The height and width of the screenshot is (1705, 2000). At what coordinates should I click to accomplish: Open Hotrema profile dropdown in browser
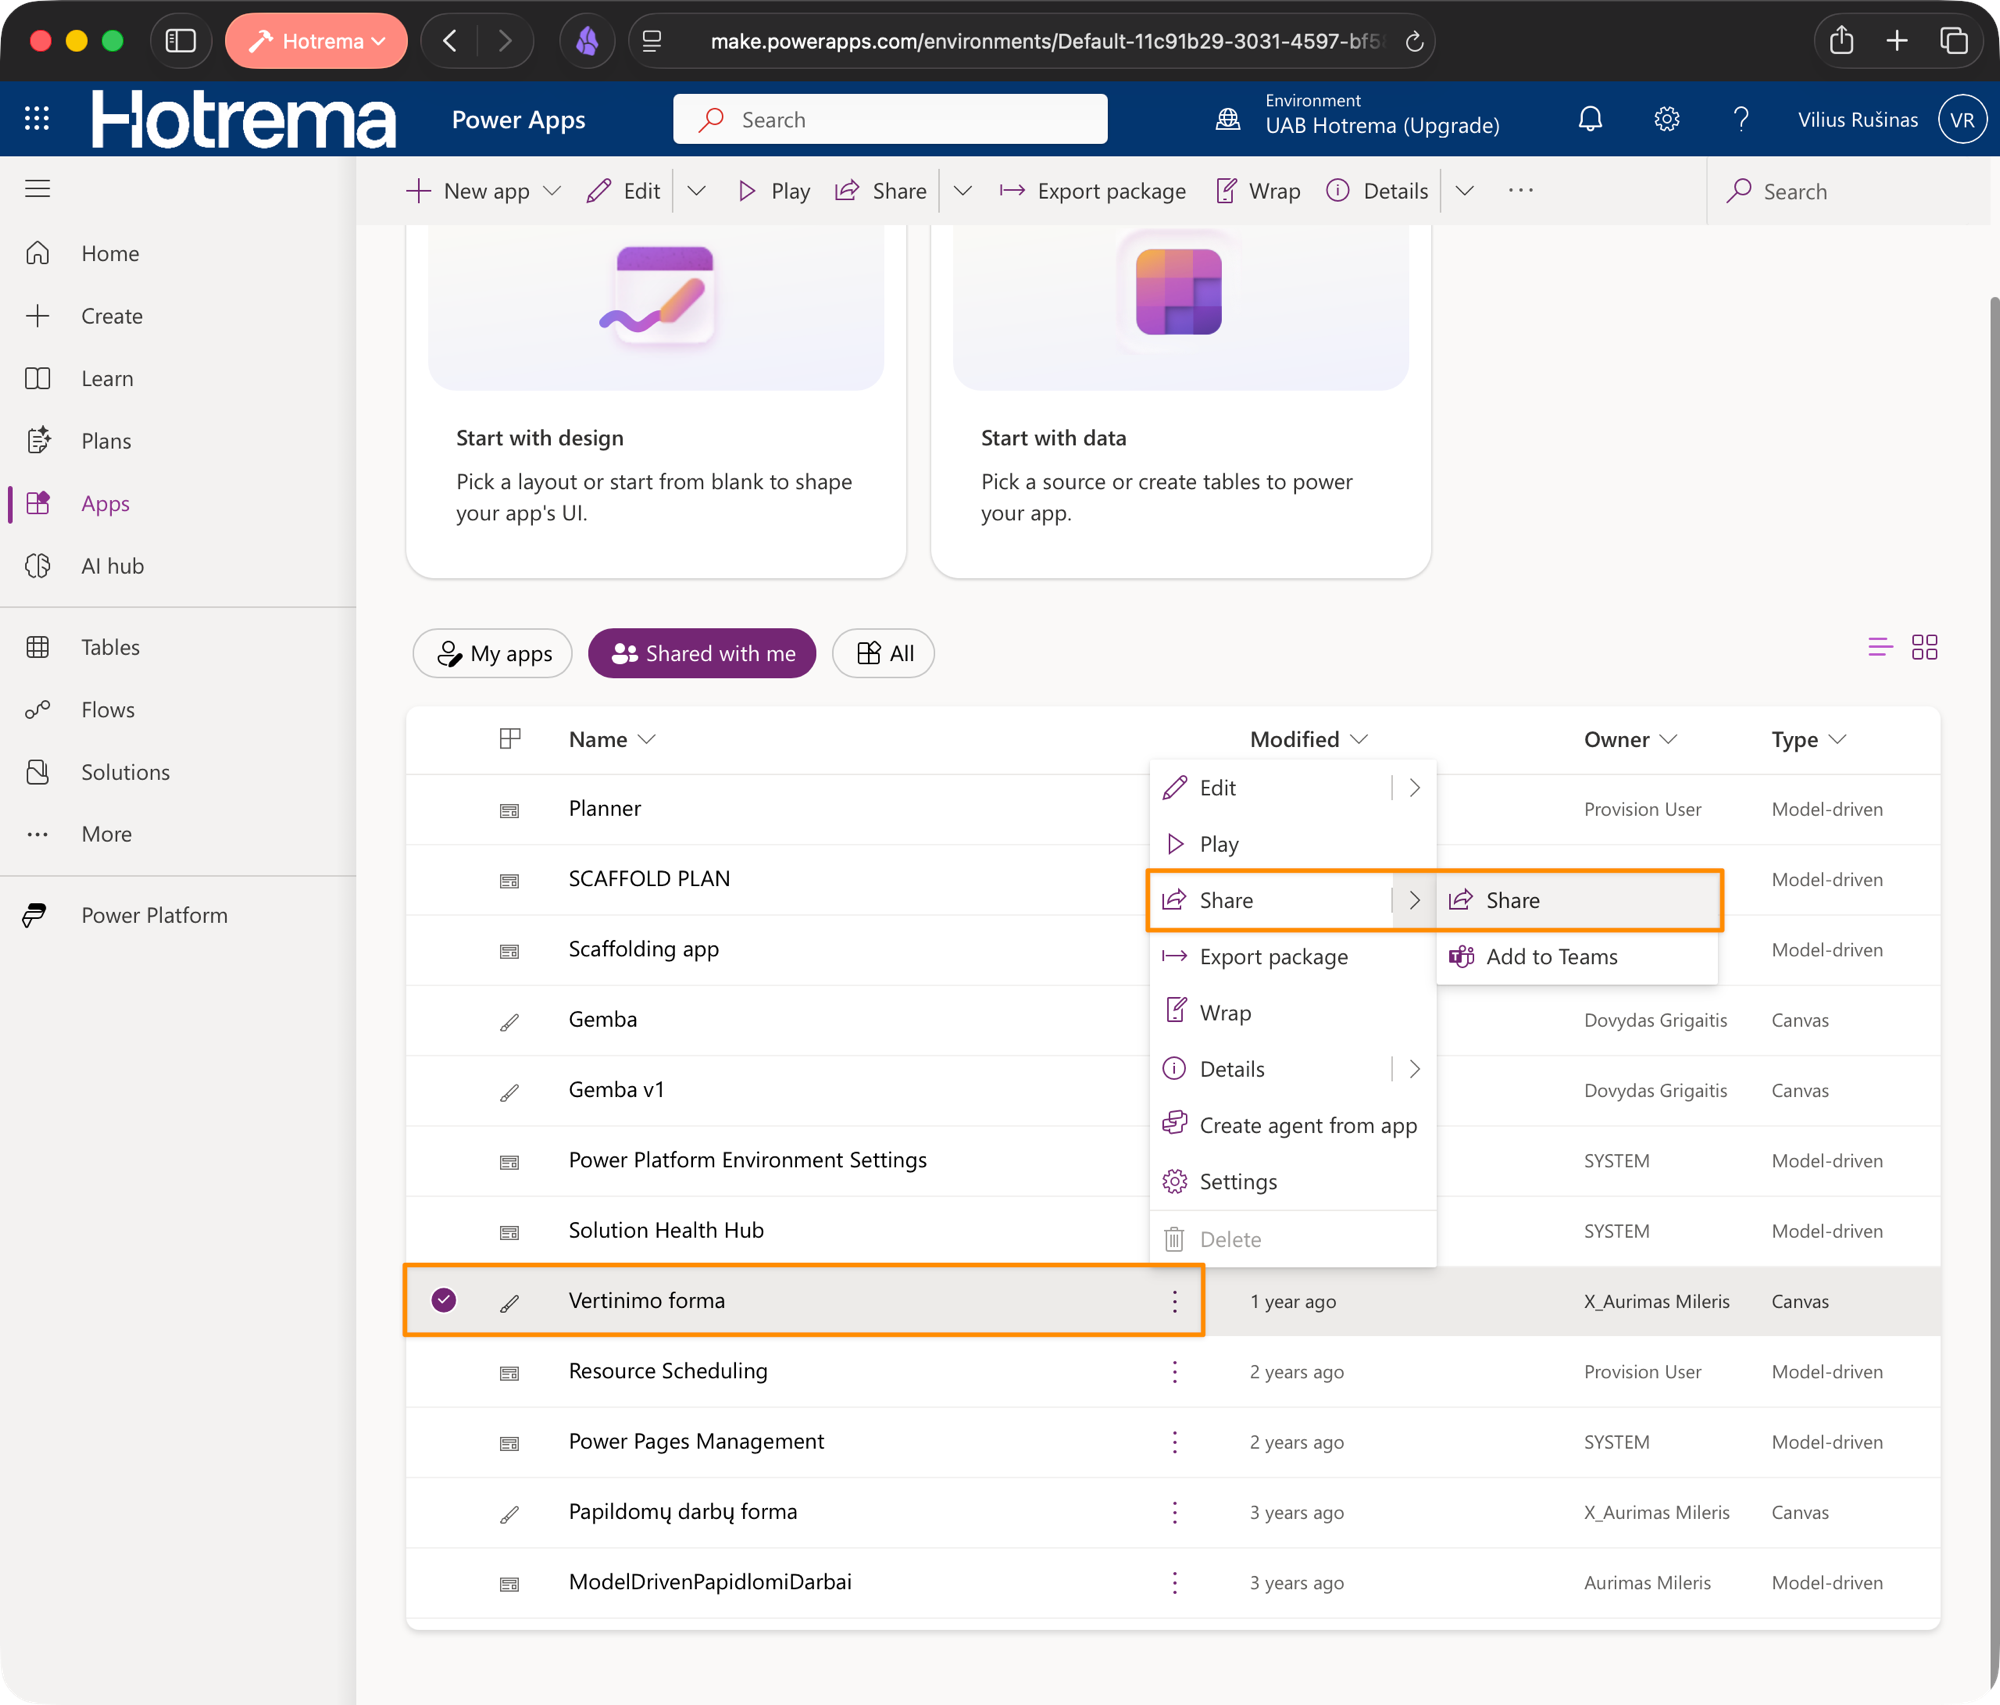[x=316, y=41]
